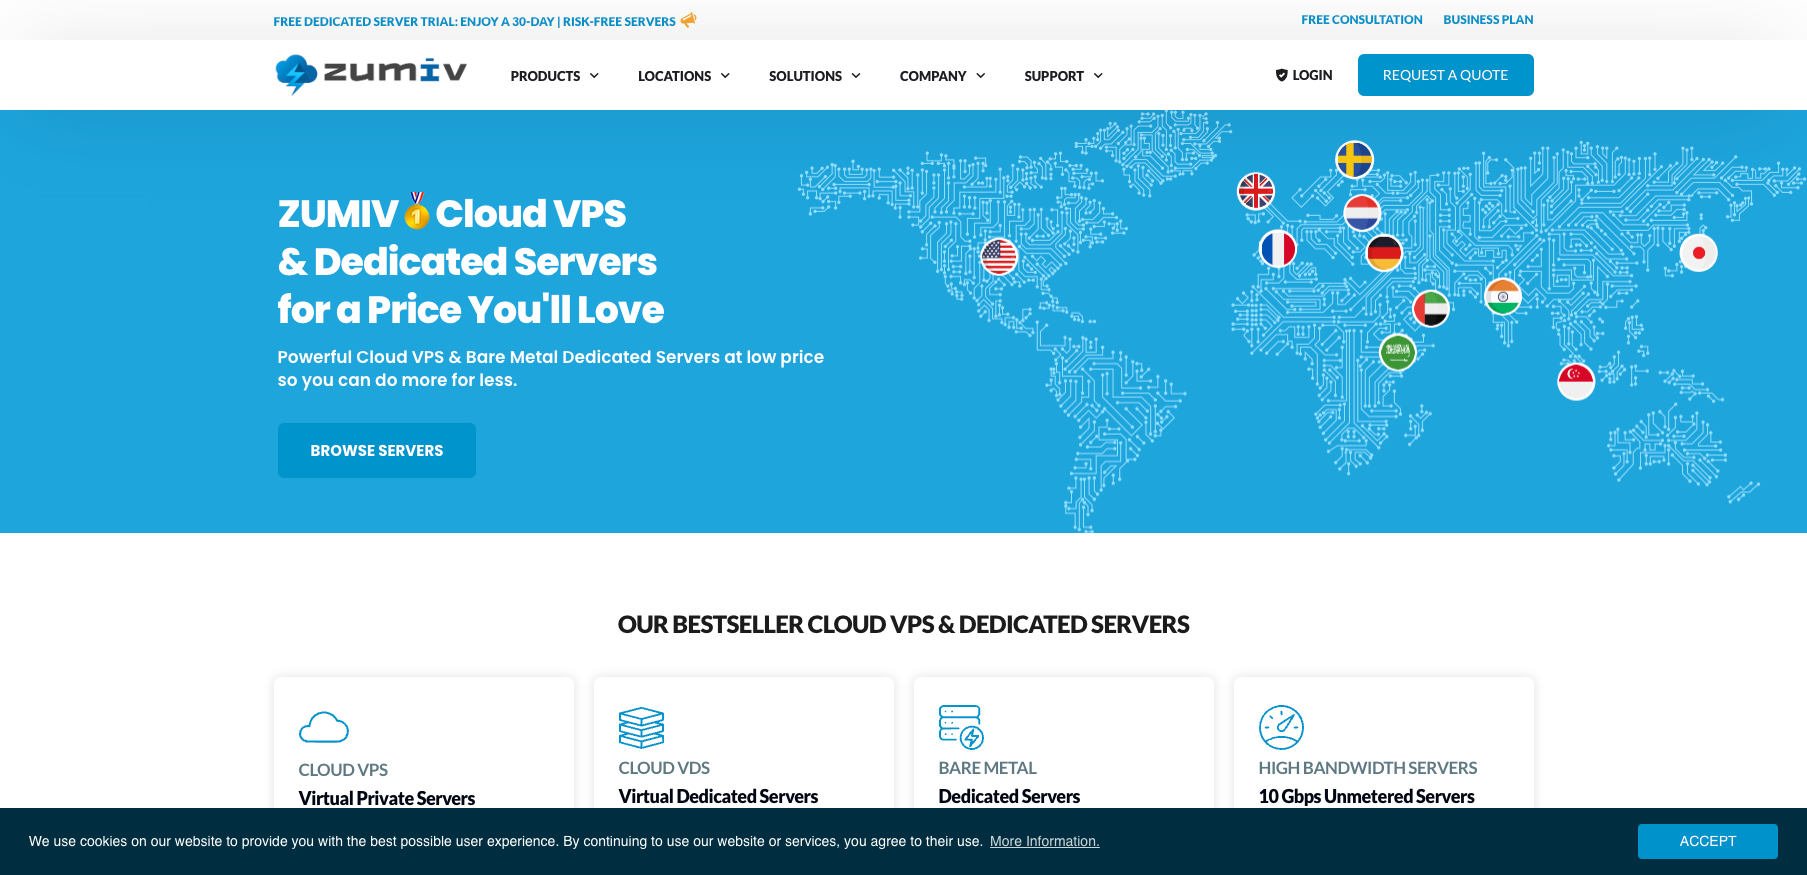1807x875 pixels.
Task: Click the gold medal icon in headline
Action: (x=417, y=211)
